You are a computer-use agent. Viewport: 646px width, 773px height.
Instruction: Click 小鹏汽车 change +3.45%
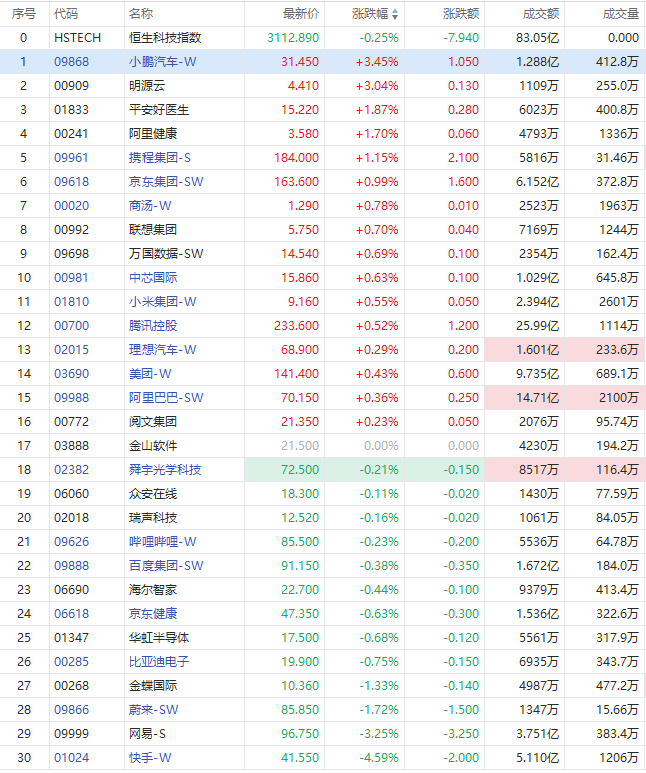(377, 62)
